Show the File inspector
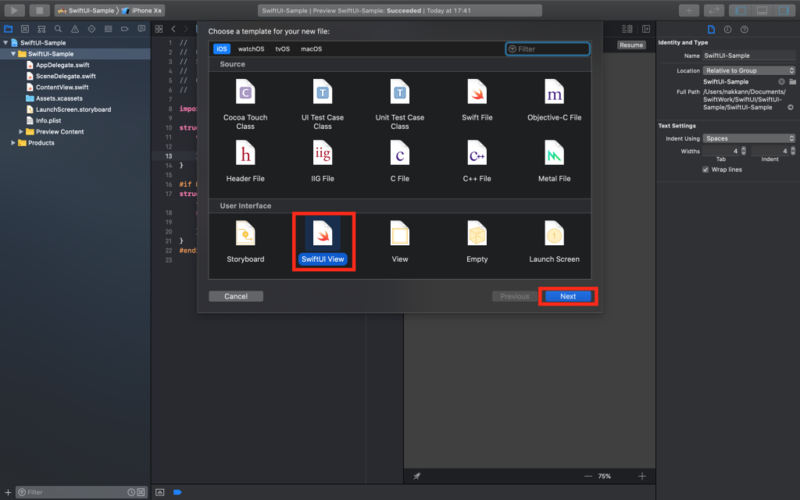Viewport: 800px width, 500px height. tap(711, 30)
